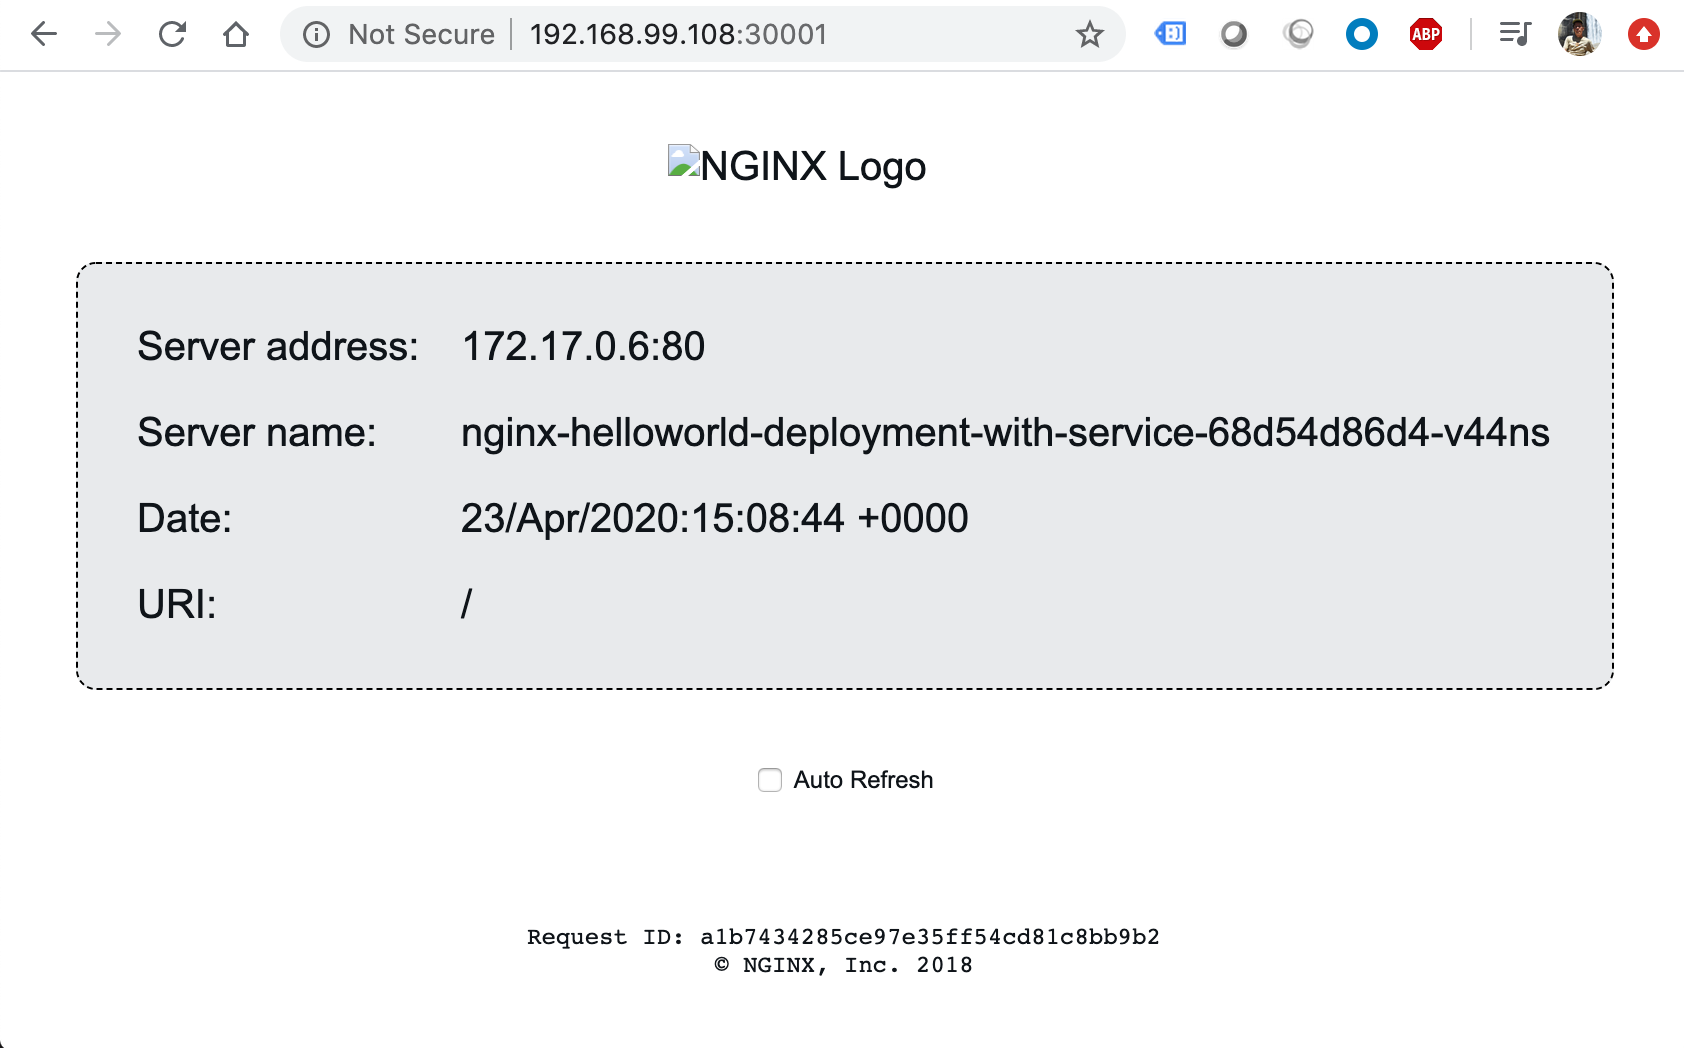1684x1048 pixels.
Task: Open the Chrome profile avatar
Action: click(1580, 35)
